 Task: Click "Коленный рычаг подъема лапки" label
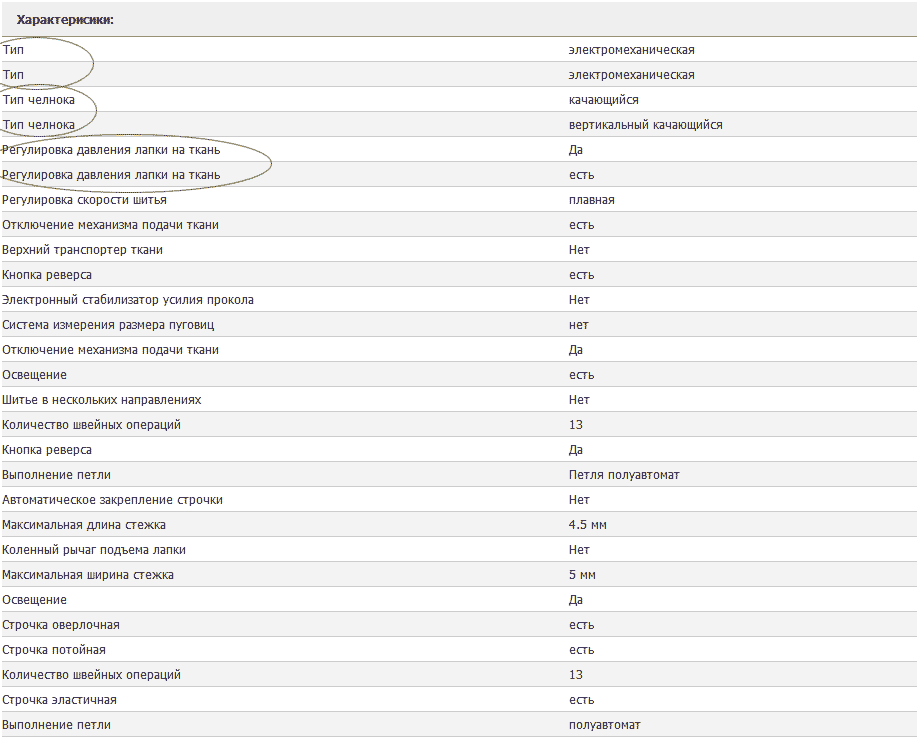tap(94, 550)
